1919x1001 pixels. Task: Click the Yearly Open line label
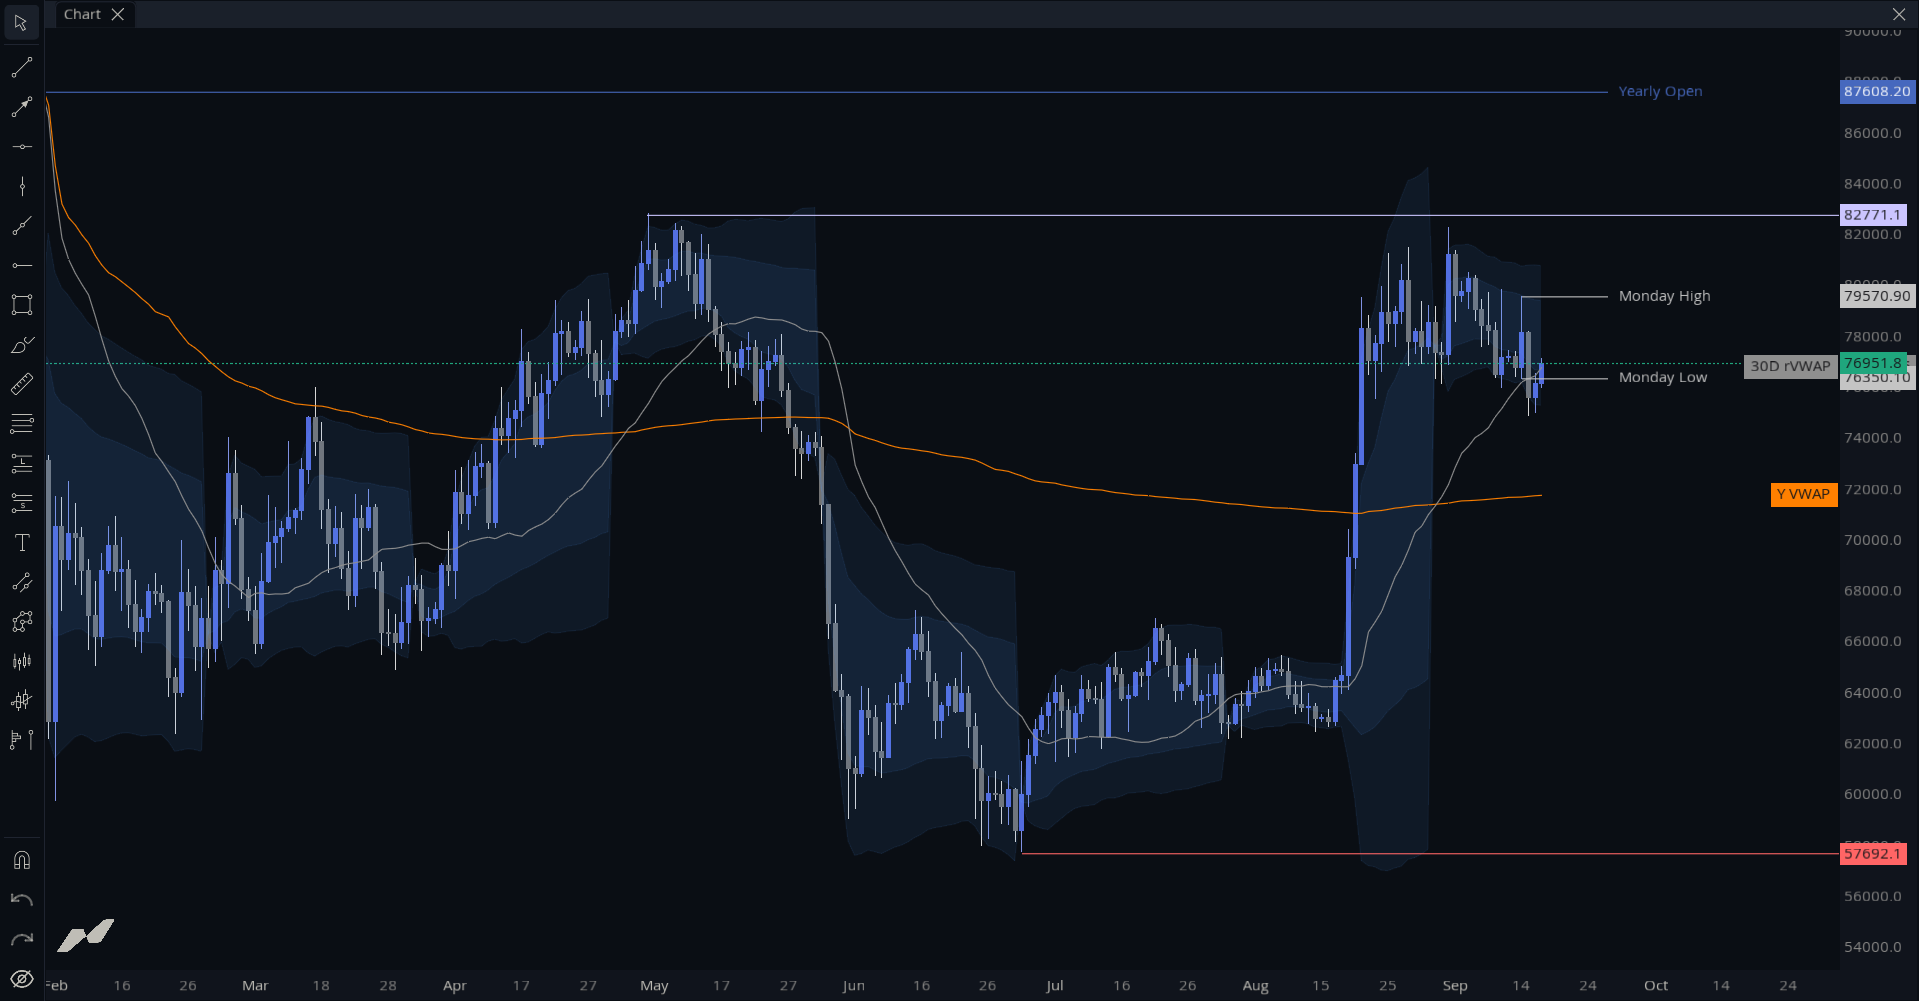point(1660,91)
